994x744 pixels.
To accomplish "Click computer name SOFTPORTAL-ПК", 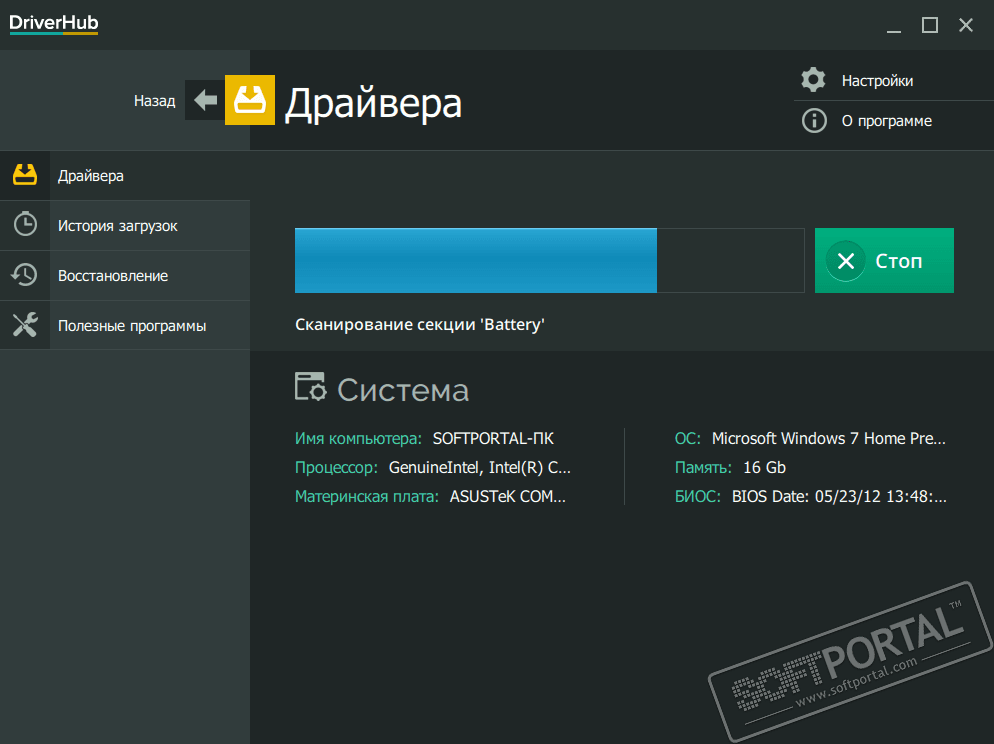I will pos(493,439).
